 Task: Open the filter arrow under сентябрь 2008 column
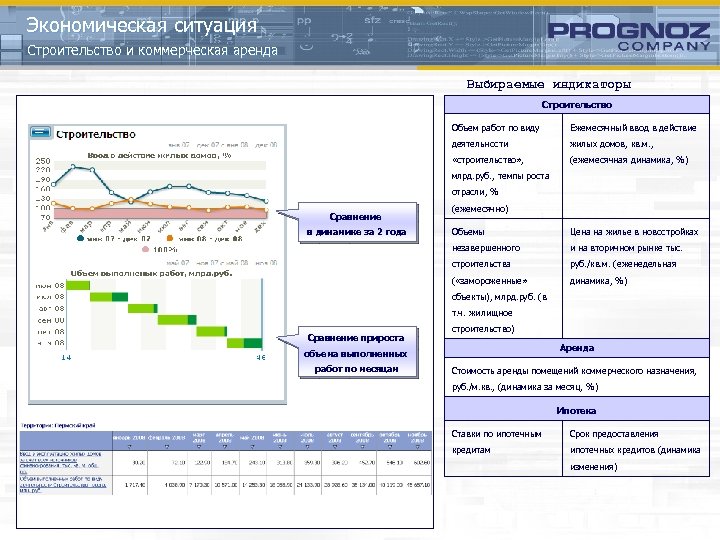362,446
